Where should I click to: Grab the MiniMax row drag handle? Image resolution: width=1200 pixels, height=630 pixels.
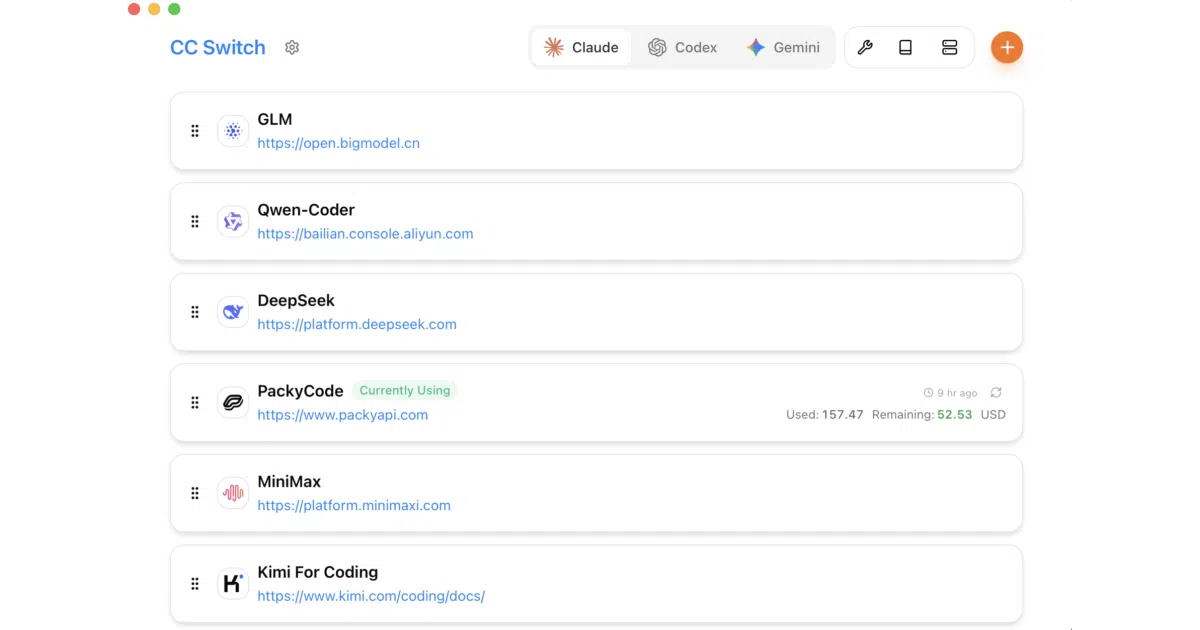pos(195,493)
